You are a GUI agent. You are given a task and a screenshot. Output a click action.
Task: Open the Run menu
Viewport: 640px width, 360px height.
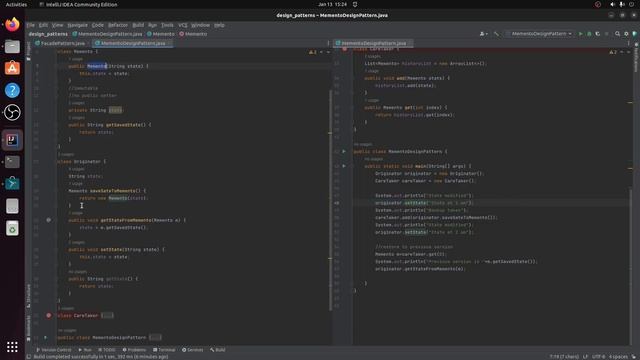tap(152, 25)
